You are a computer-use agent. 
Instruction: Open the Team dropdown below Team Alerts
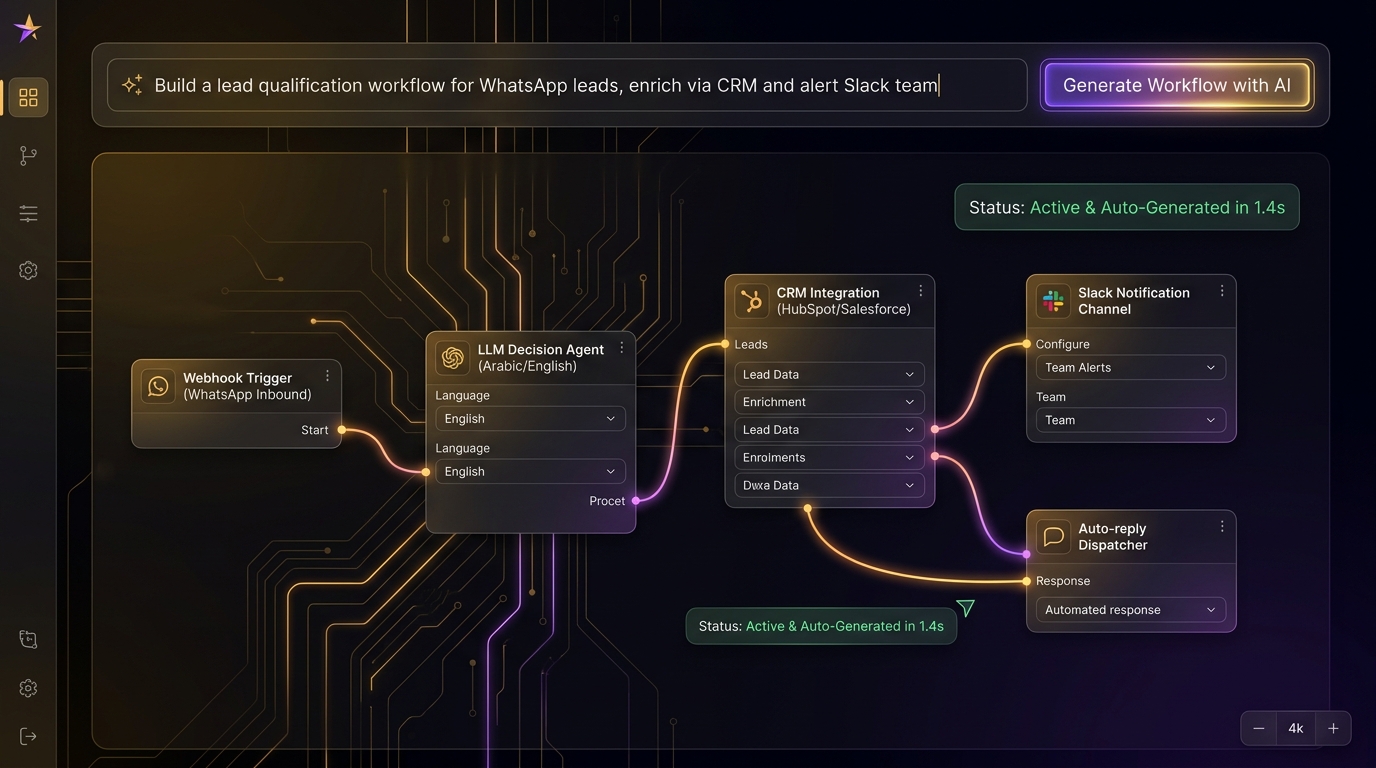point(1131,421)
